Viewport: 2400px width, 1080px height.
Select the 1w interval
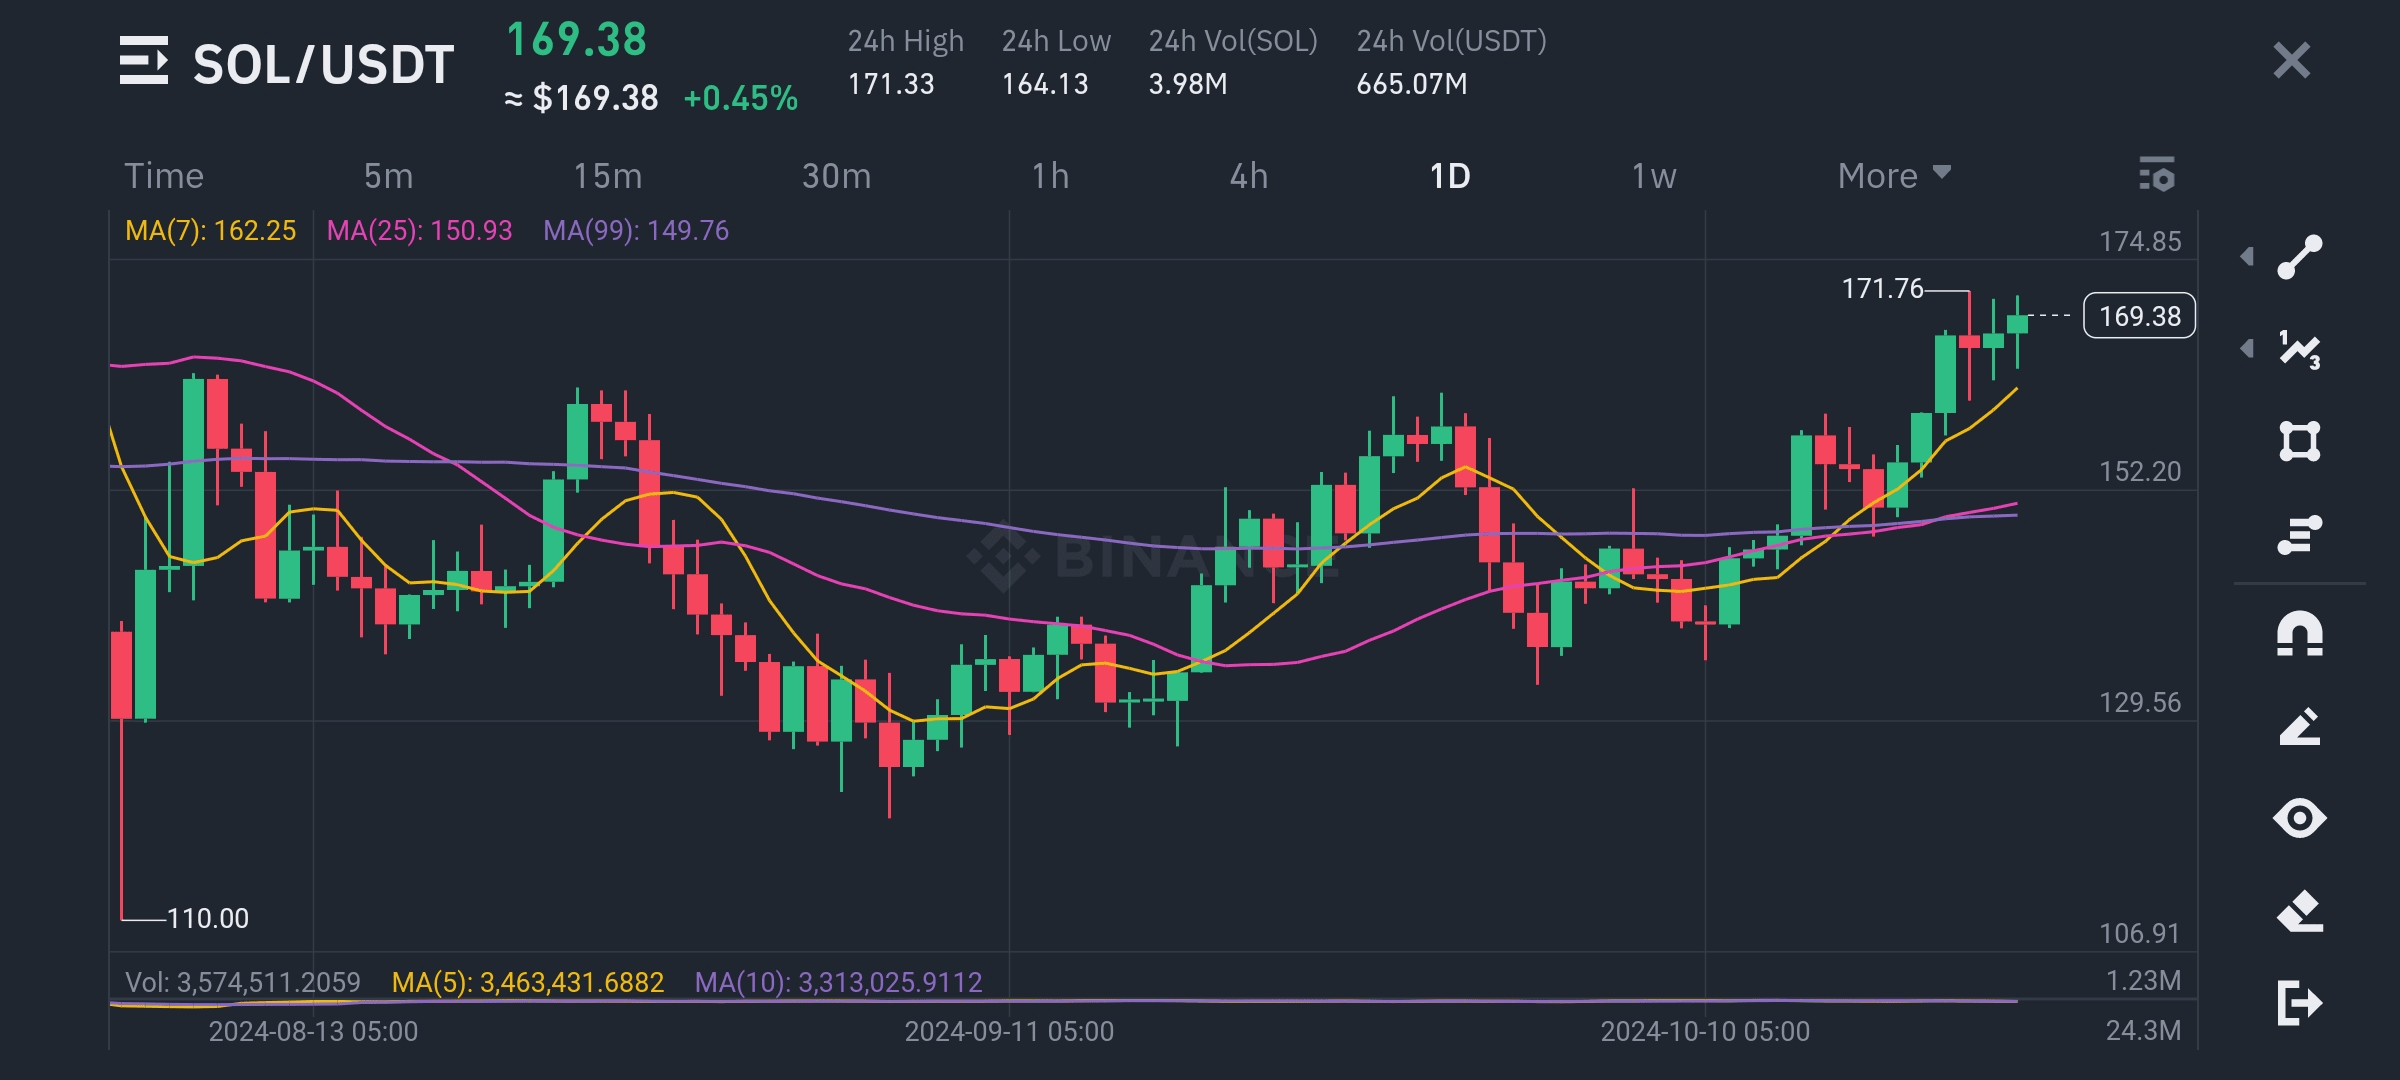point(1653,176)
